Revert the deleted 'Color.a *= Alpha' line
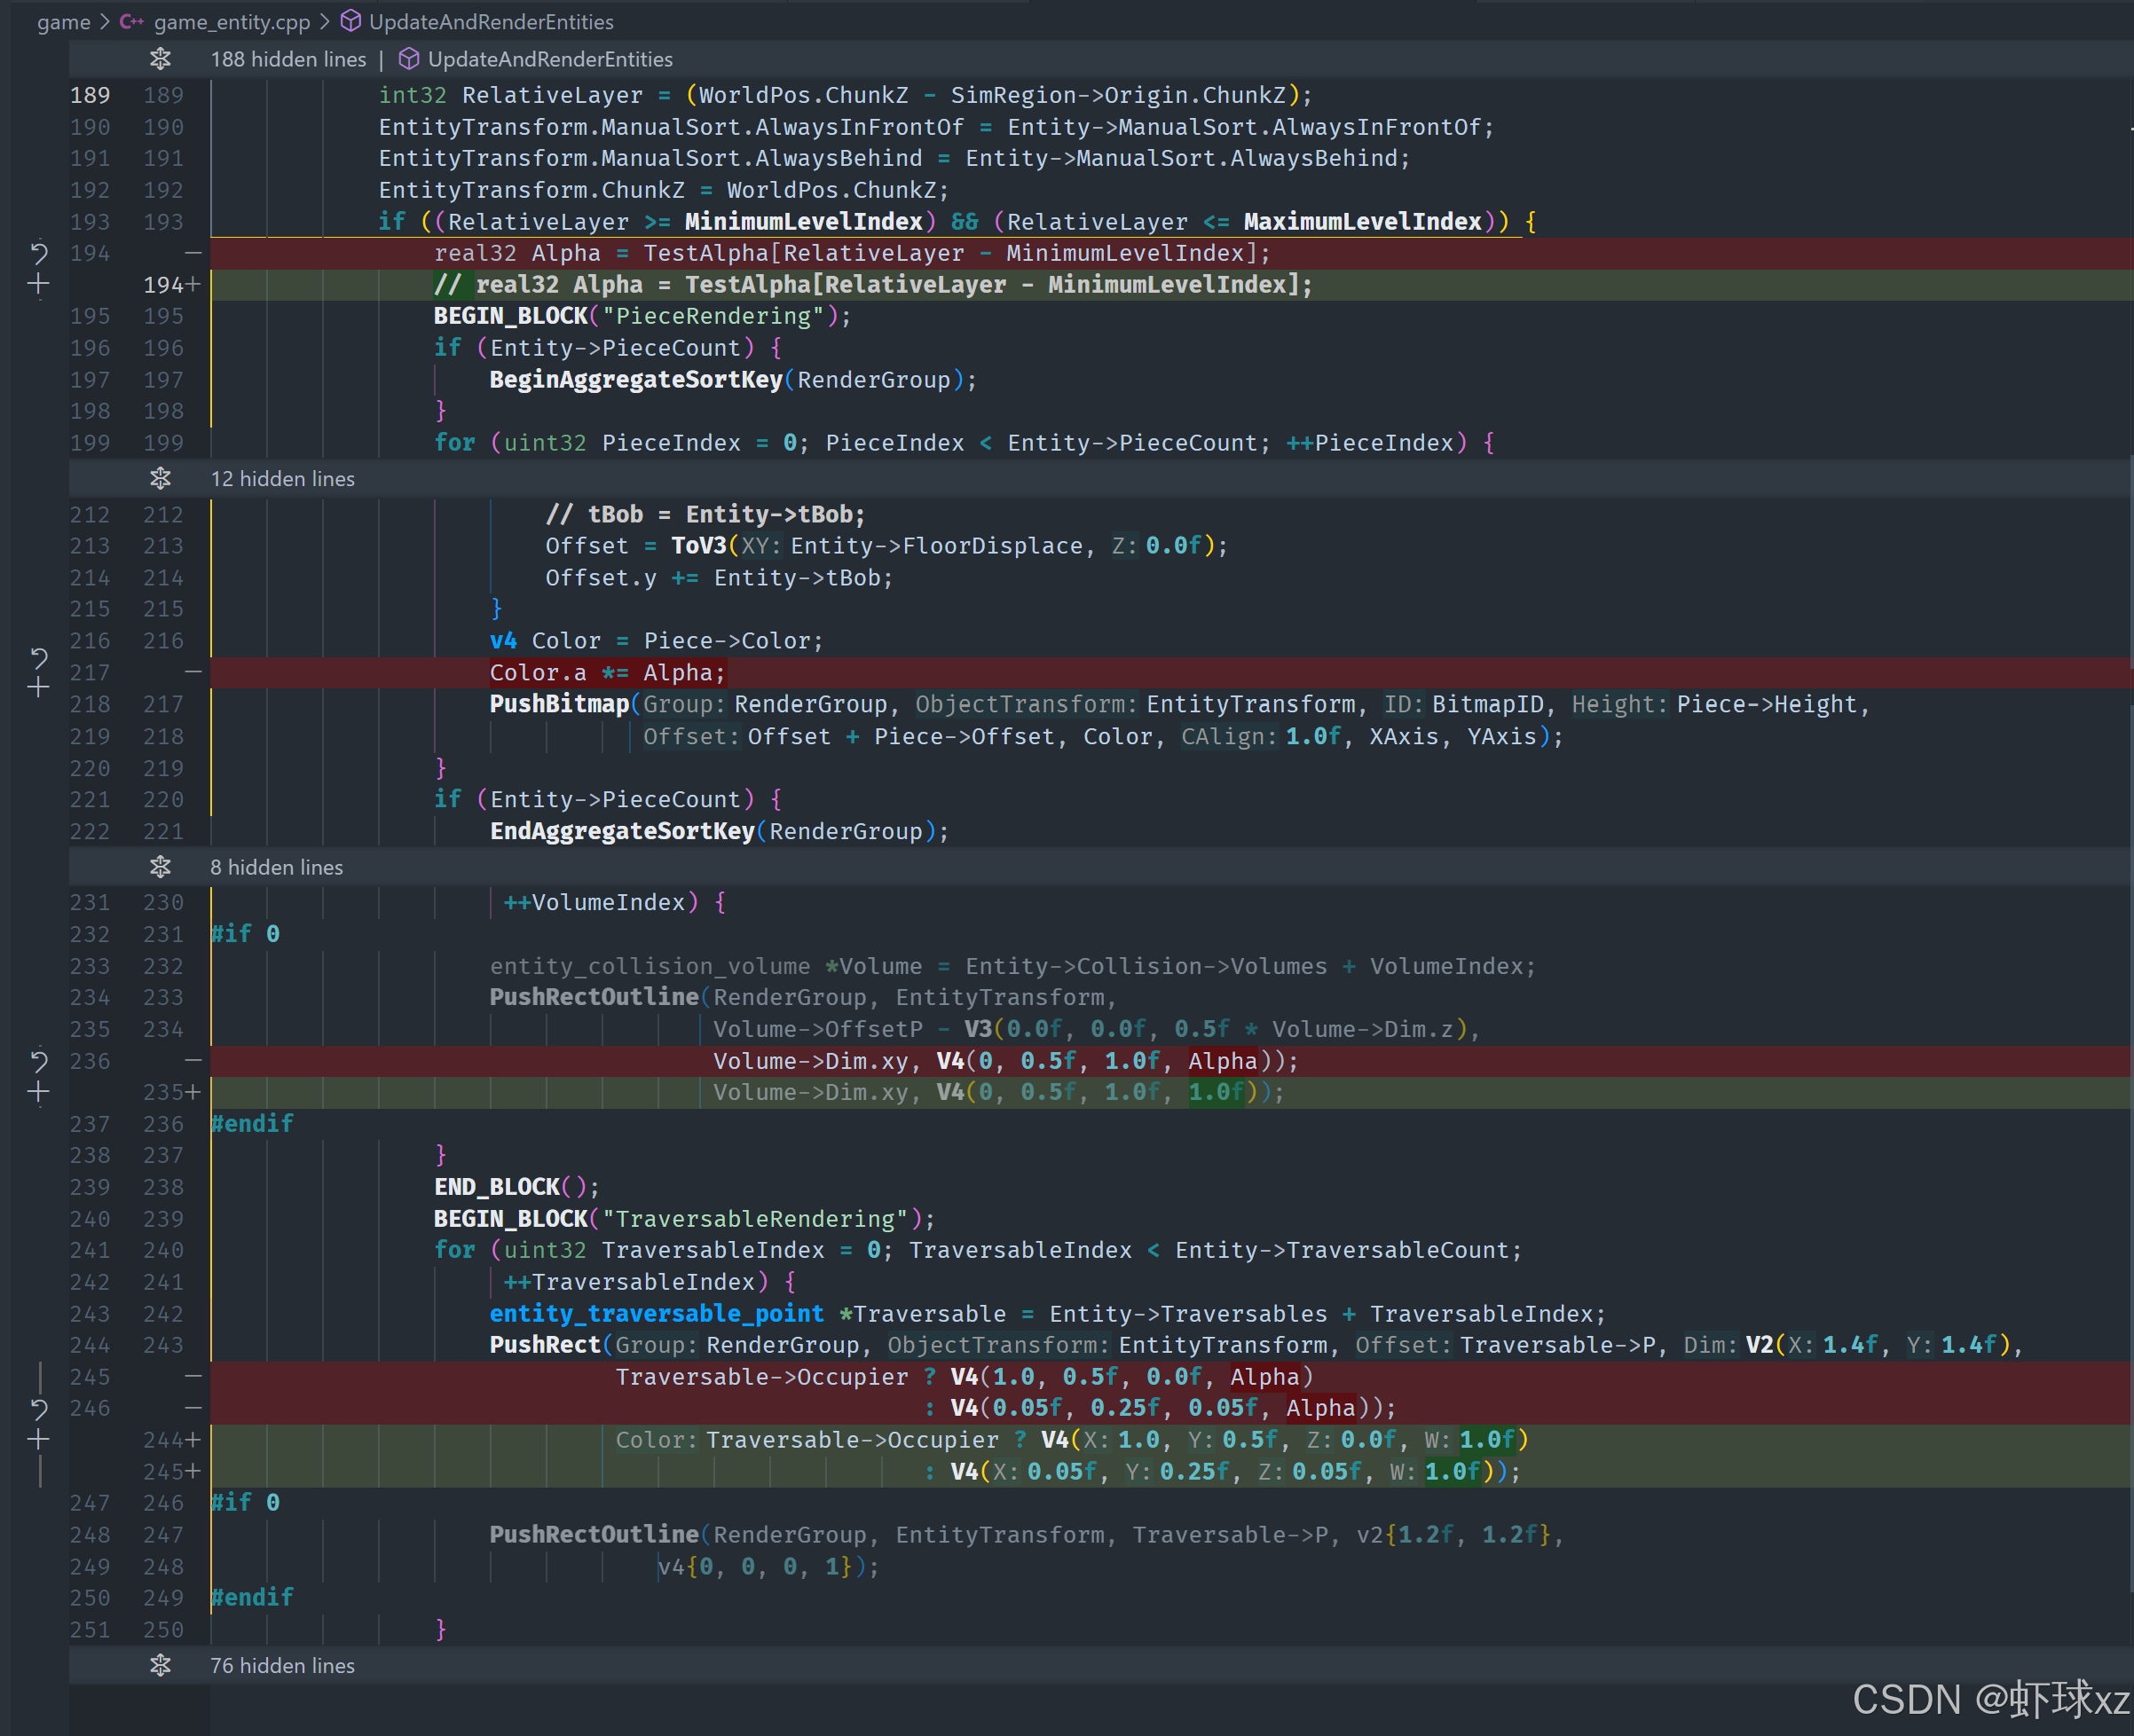 38,657
